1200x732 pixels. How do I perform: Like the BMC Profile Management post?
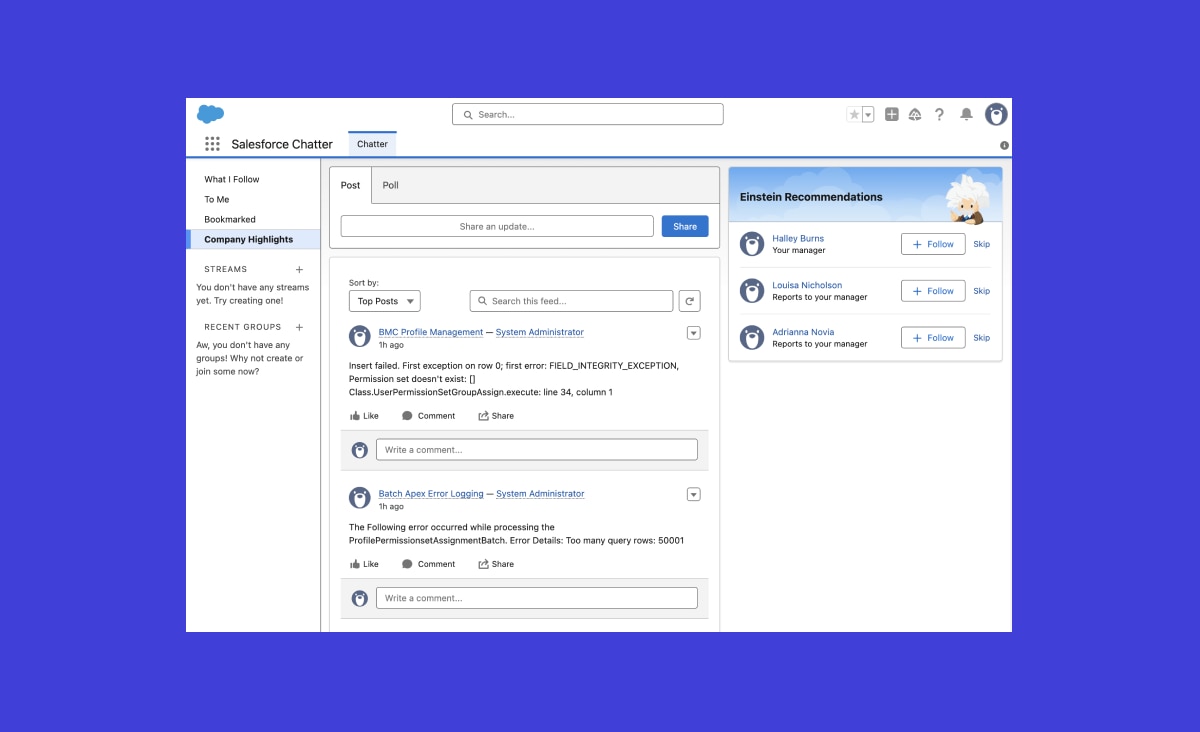(x=364, y=415)
